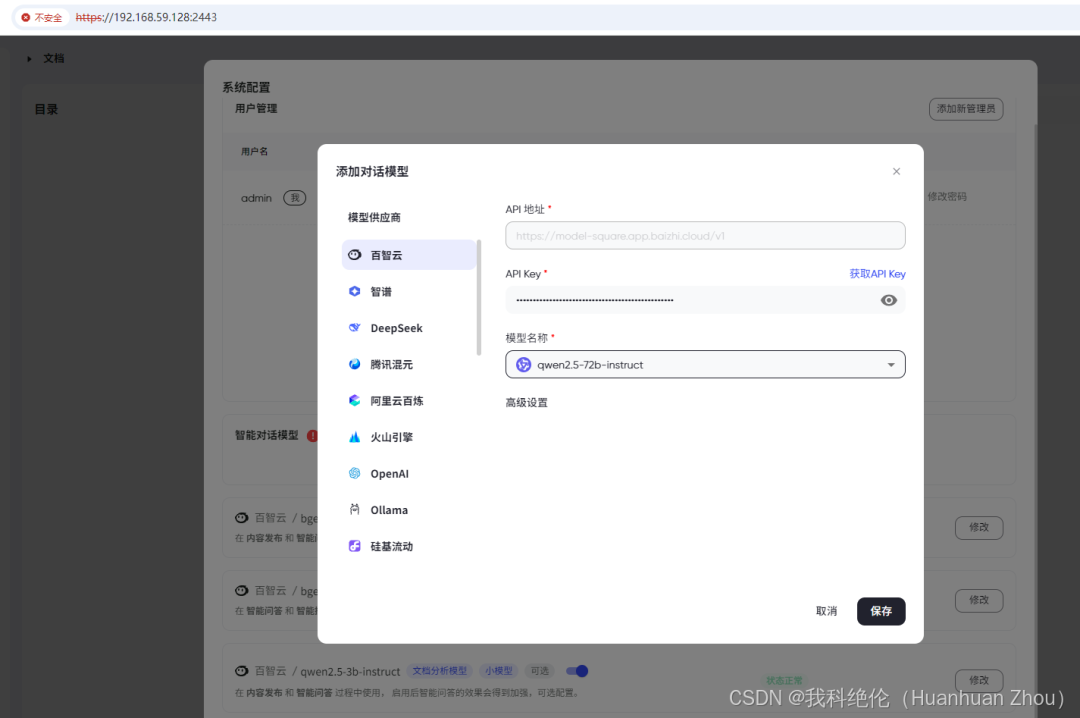The height and width of the screenshot is (718, 1080).
Task: Show the API Key with eye icon
Action: (x=889, y=300)
